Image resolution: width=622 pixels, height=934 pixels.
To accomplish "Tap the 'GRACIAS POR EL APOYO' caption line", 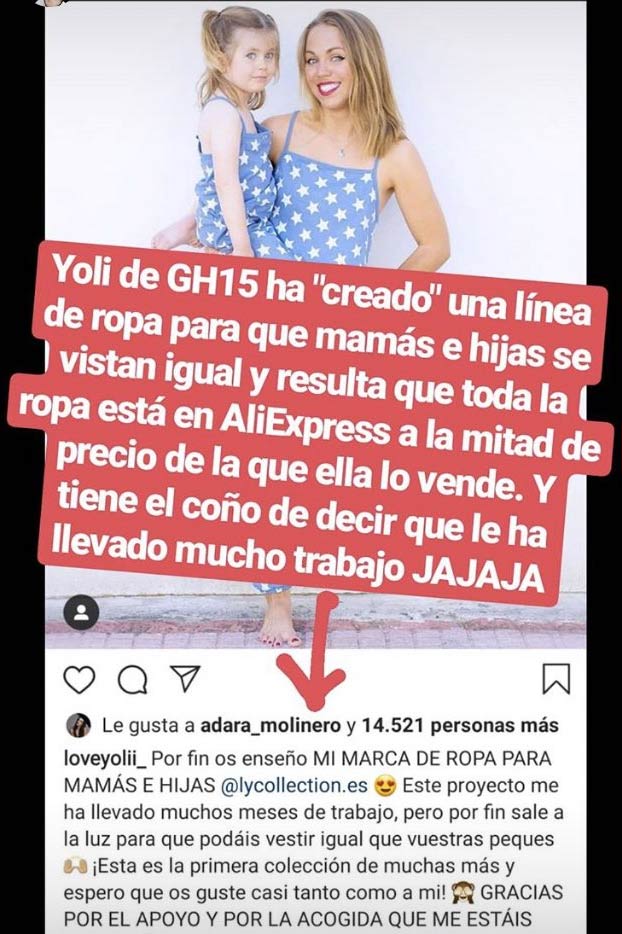I will coord(313,906).
